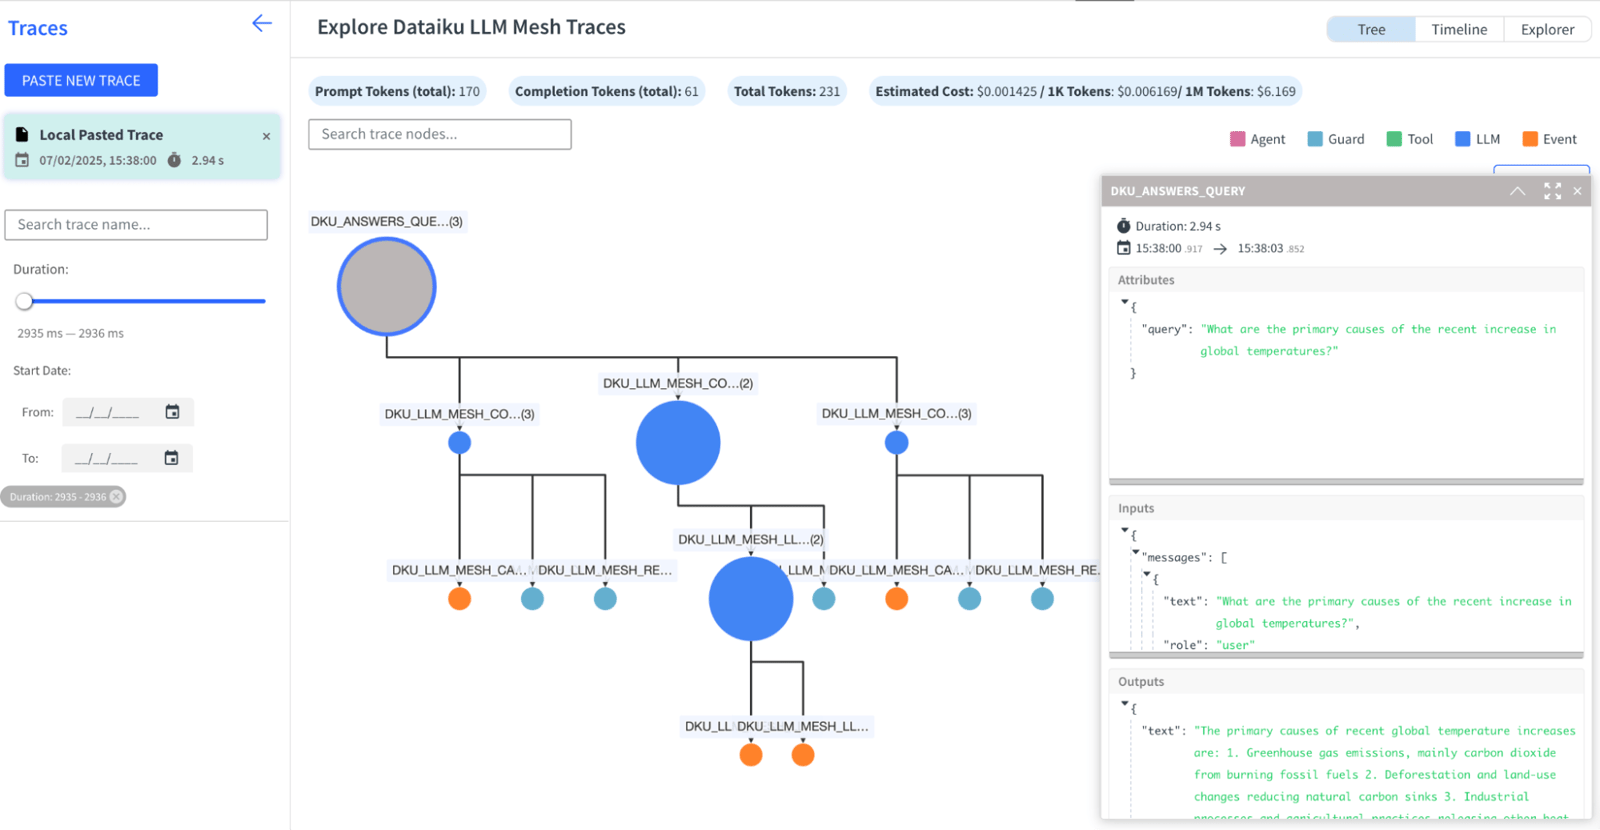Image resolution: width=1600 pixels, height=830 pixels.
Task: Toggle the LLM legend filter
Action: (1477, 139)
